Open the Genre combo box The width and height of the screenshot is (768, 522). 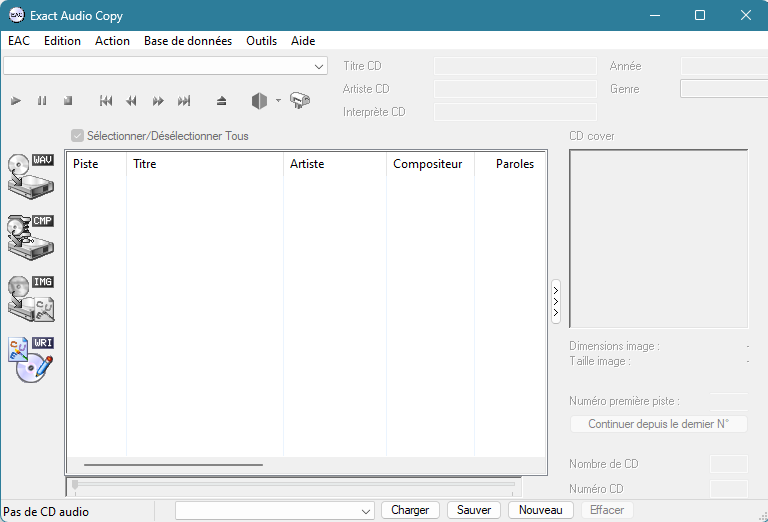724,89
